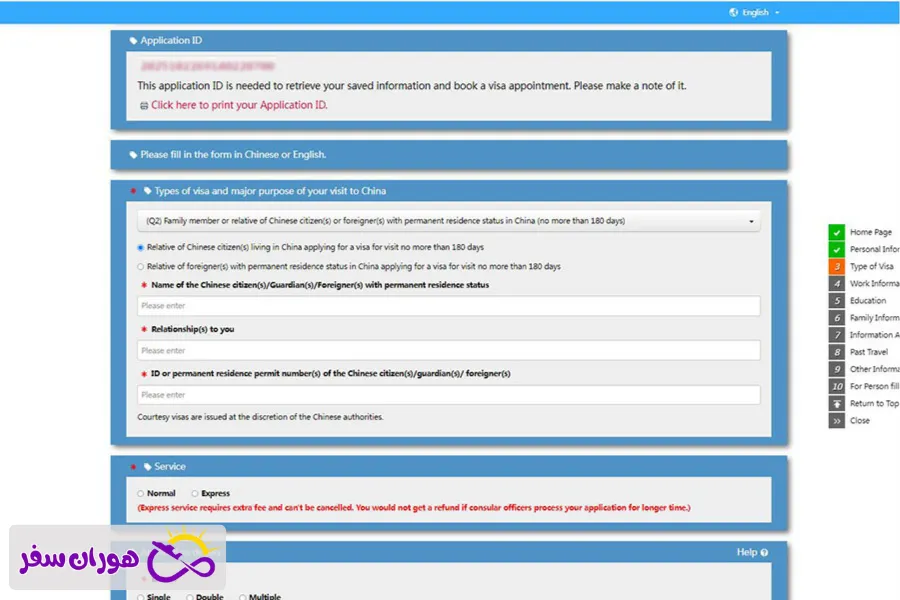Click the Help question mark icon
This screenshot has height=600, width=900.
tap(764, 552)
